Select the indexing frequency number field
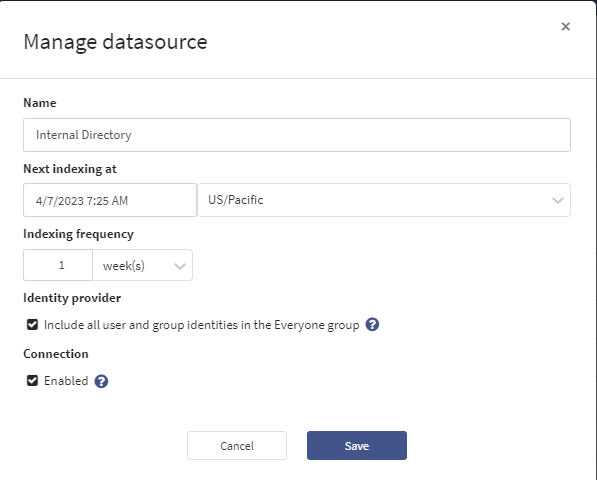Viewport: 597px width, 480px height. (58, 265)
